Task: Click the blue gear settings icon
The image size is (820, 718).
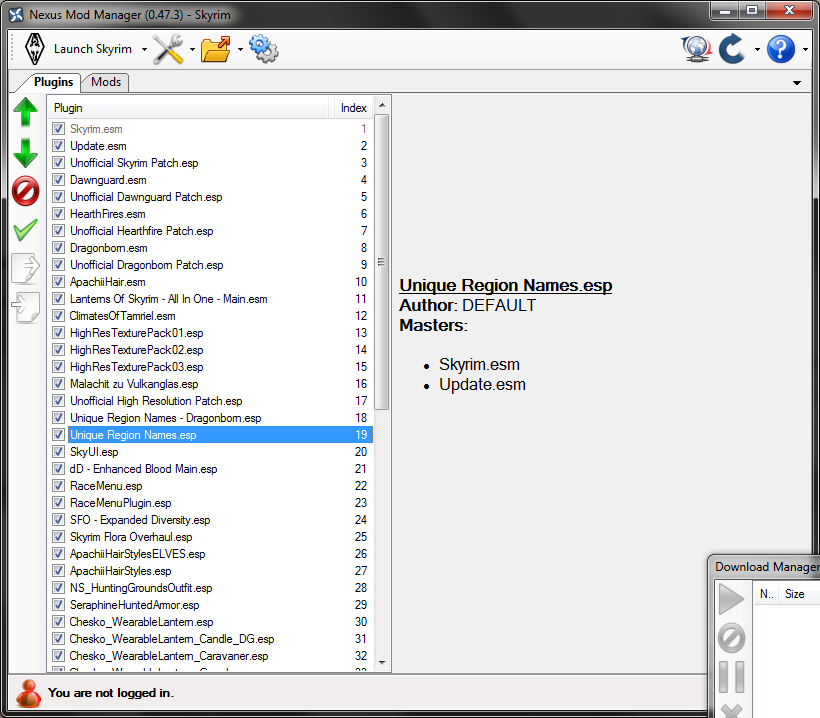Action: [x=263, y=48]
